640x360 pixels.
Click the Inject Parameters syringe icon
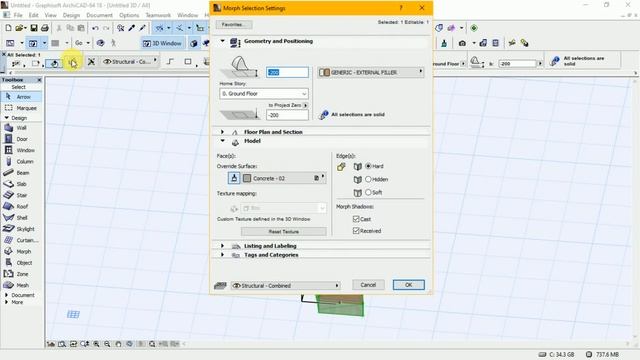142,28
